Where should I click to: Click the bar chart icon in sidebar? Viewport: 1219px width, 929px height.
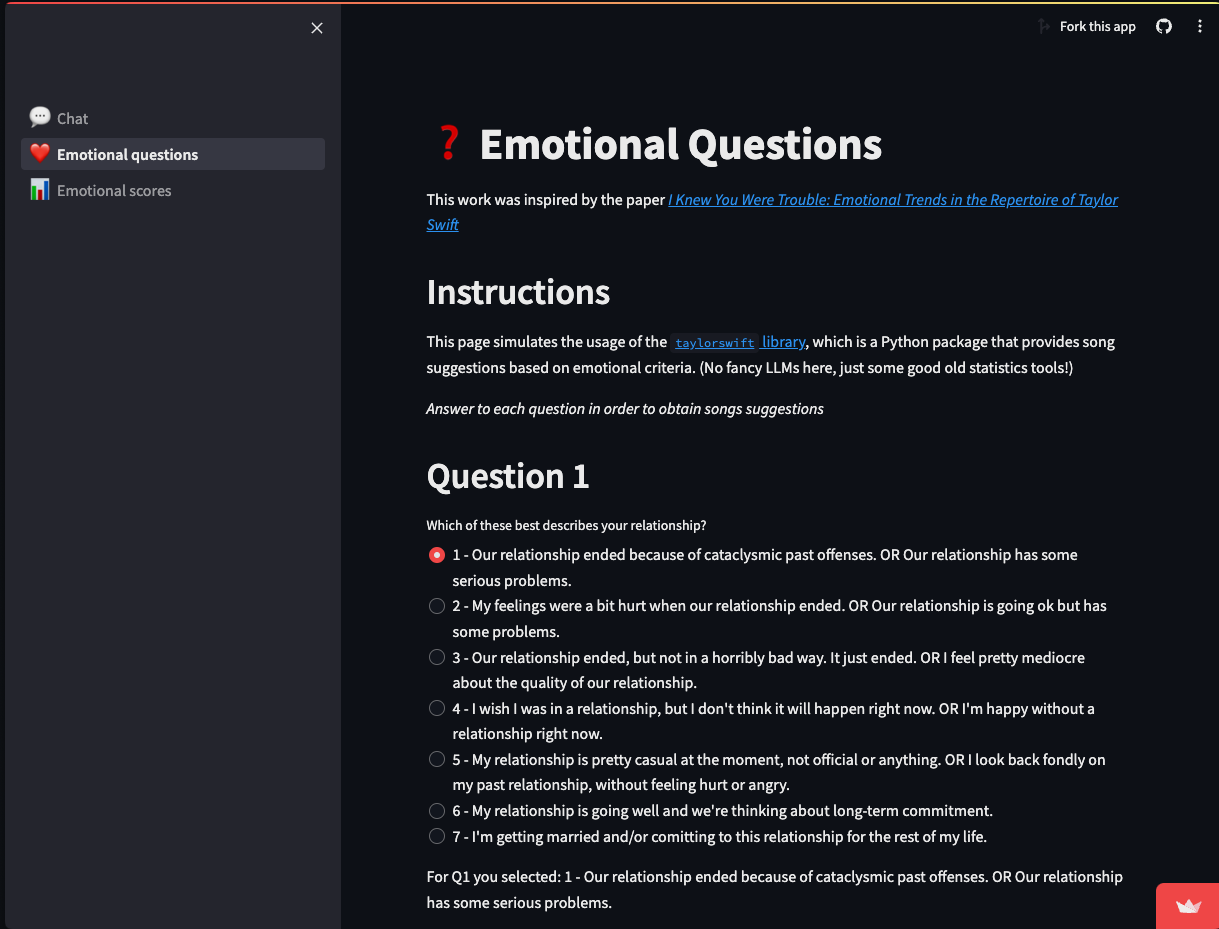[40, 189]
